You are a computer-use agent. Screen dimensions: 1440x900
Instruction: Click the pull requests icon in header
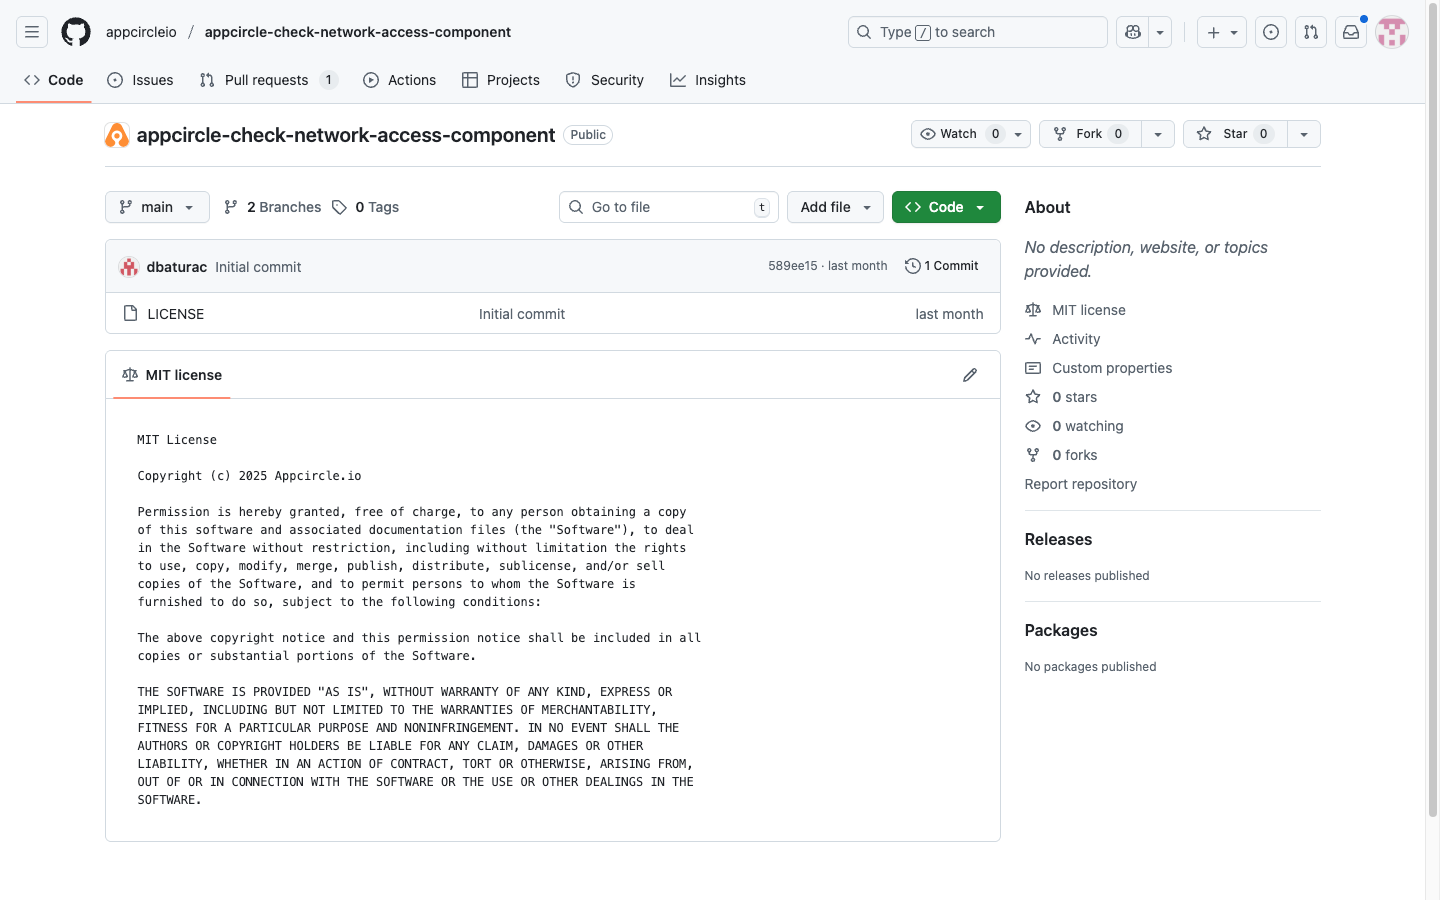(1310, 32)
